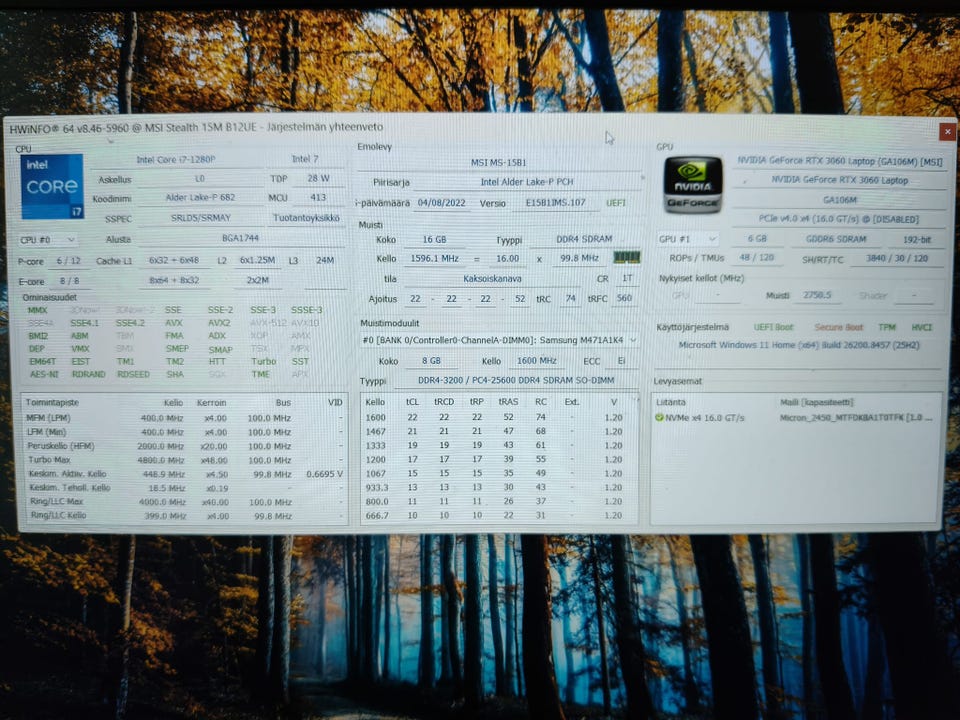Click the 0.6695 V VID value

click(324, 474)
